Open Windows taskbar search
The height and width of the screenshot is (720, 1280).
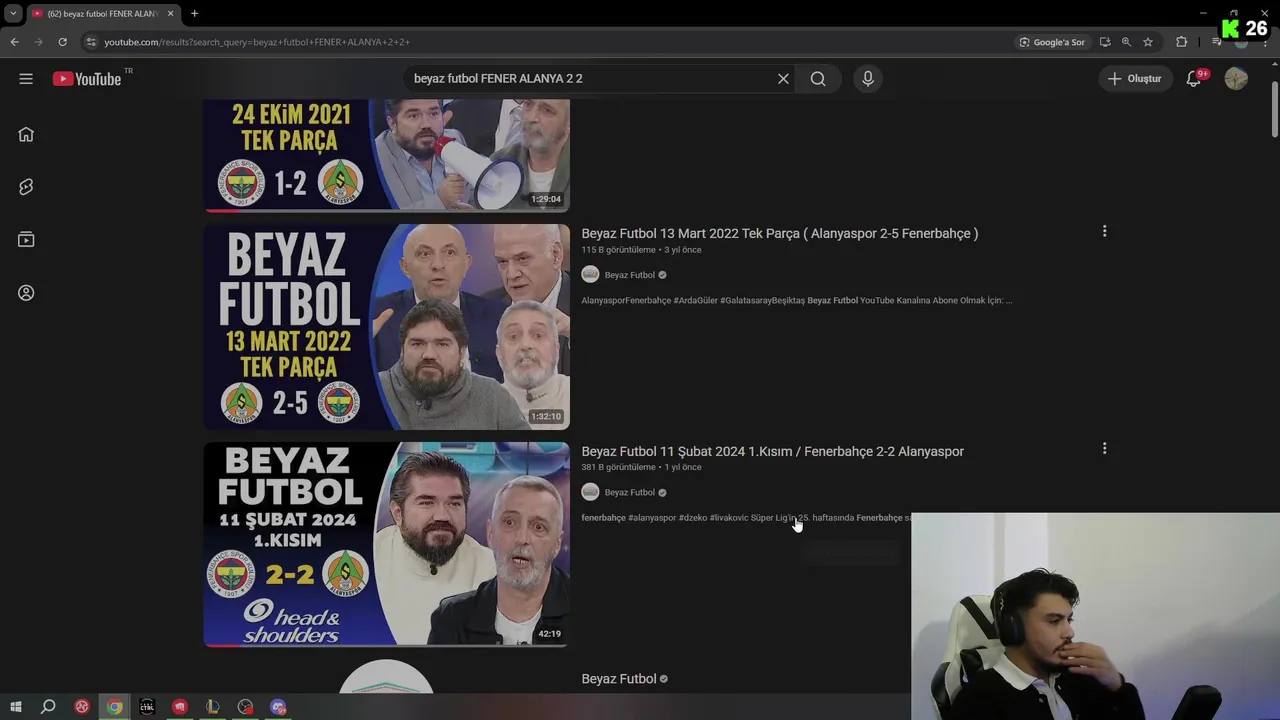click(48, 707)
